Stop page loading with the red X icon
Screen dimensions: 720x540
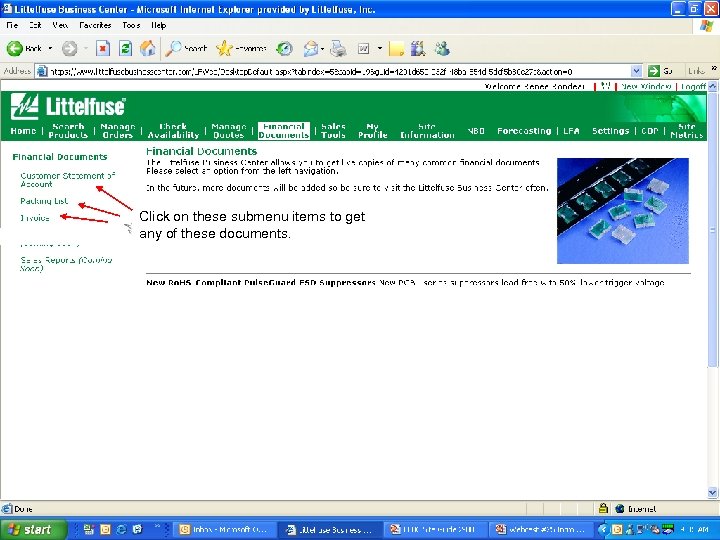(103, 48)
